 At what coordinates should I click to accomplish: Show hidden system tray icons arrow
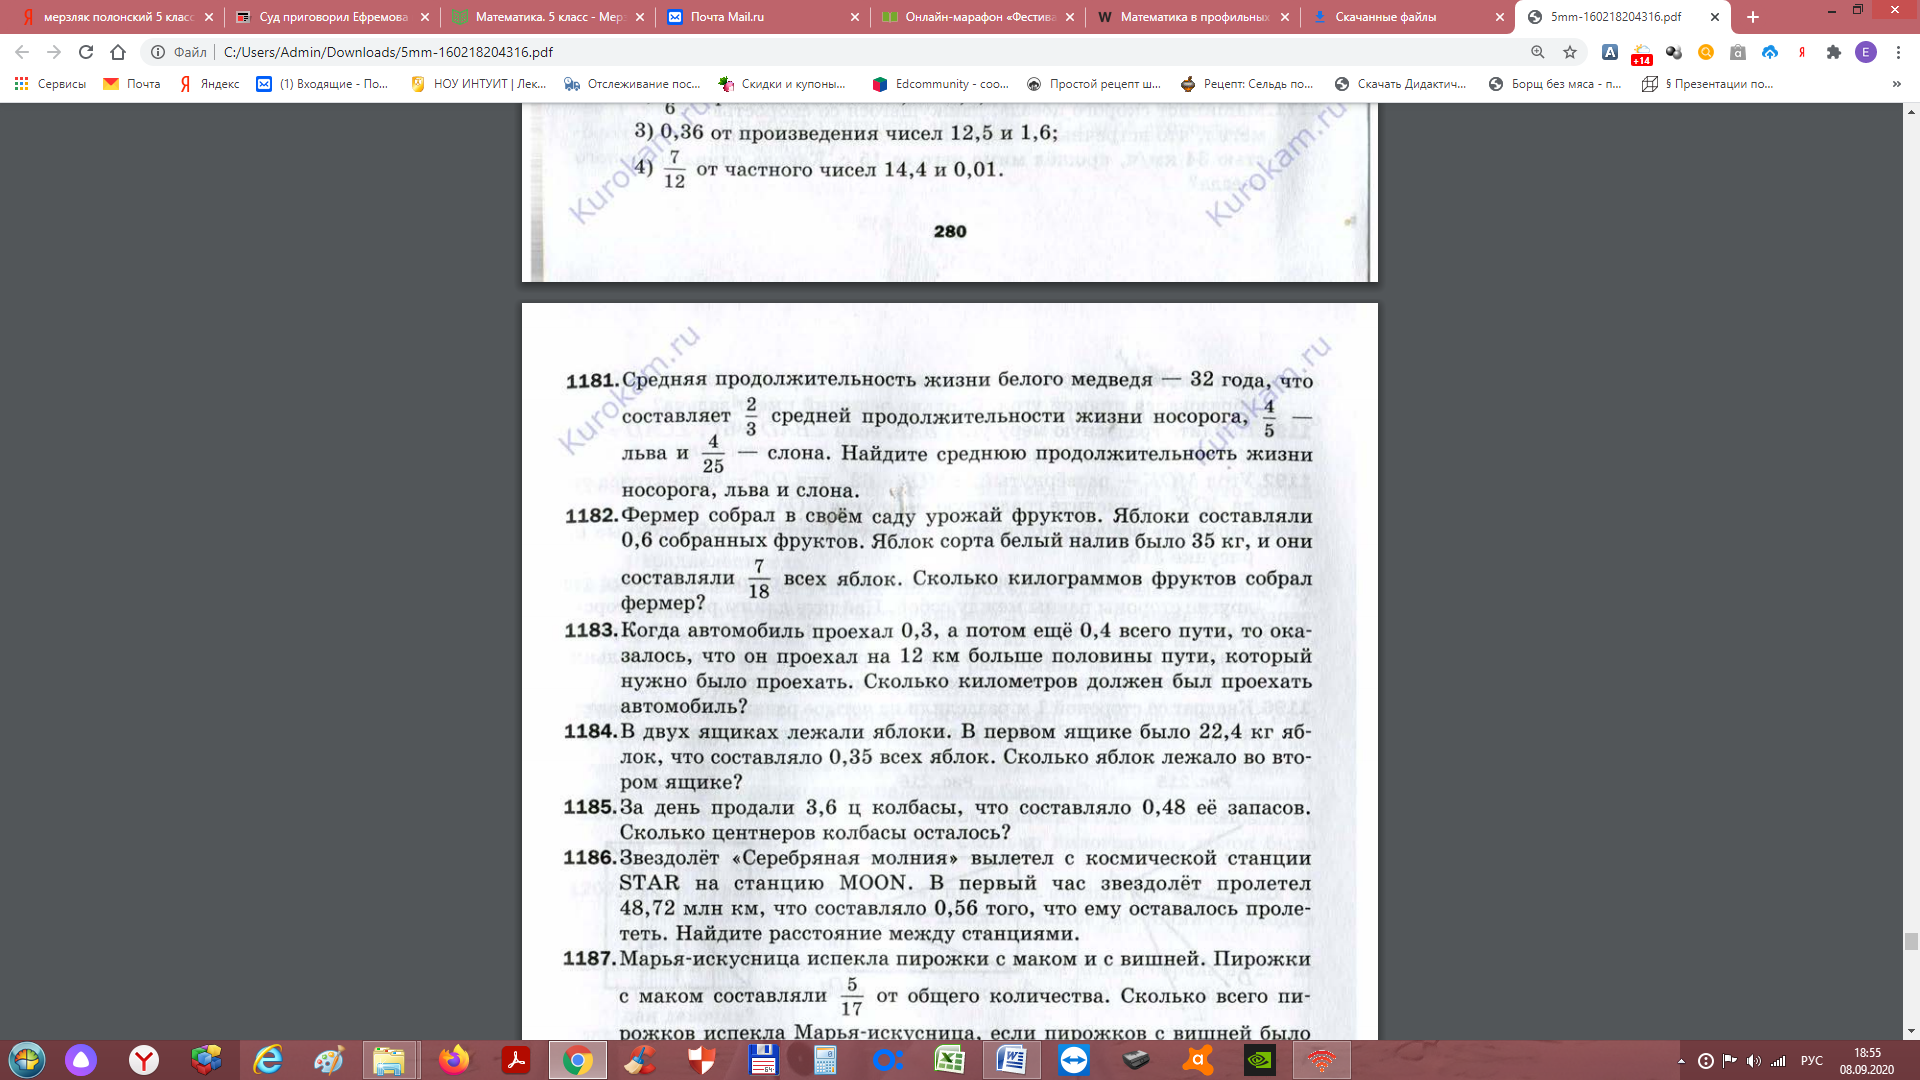point(1681,1061)
